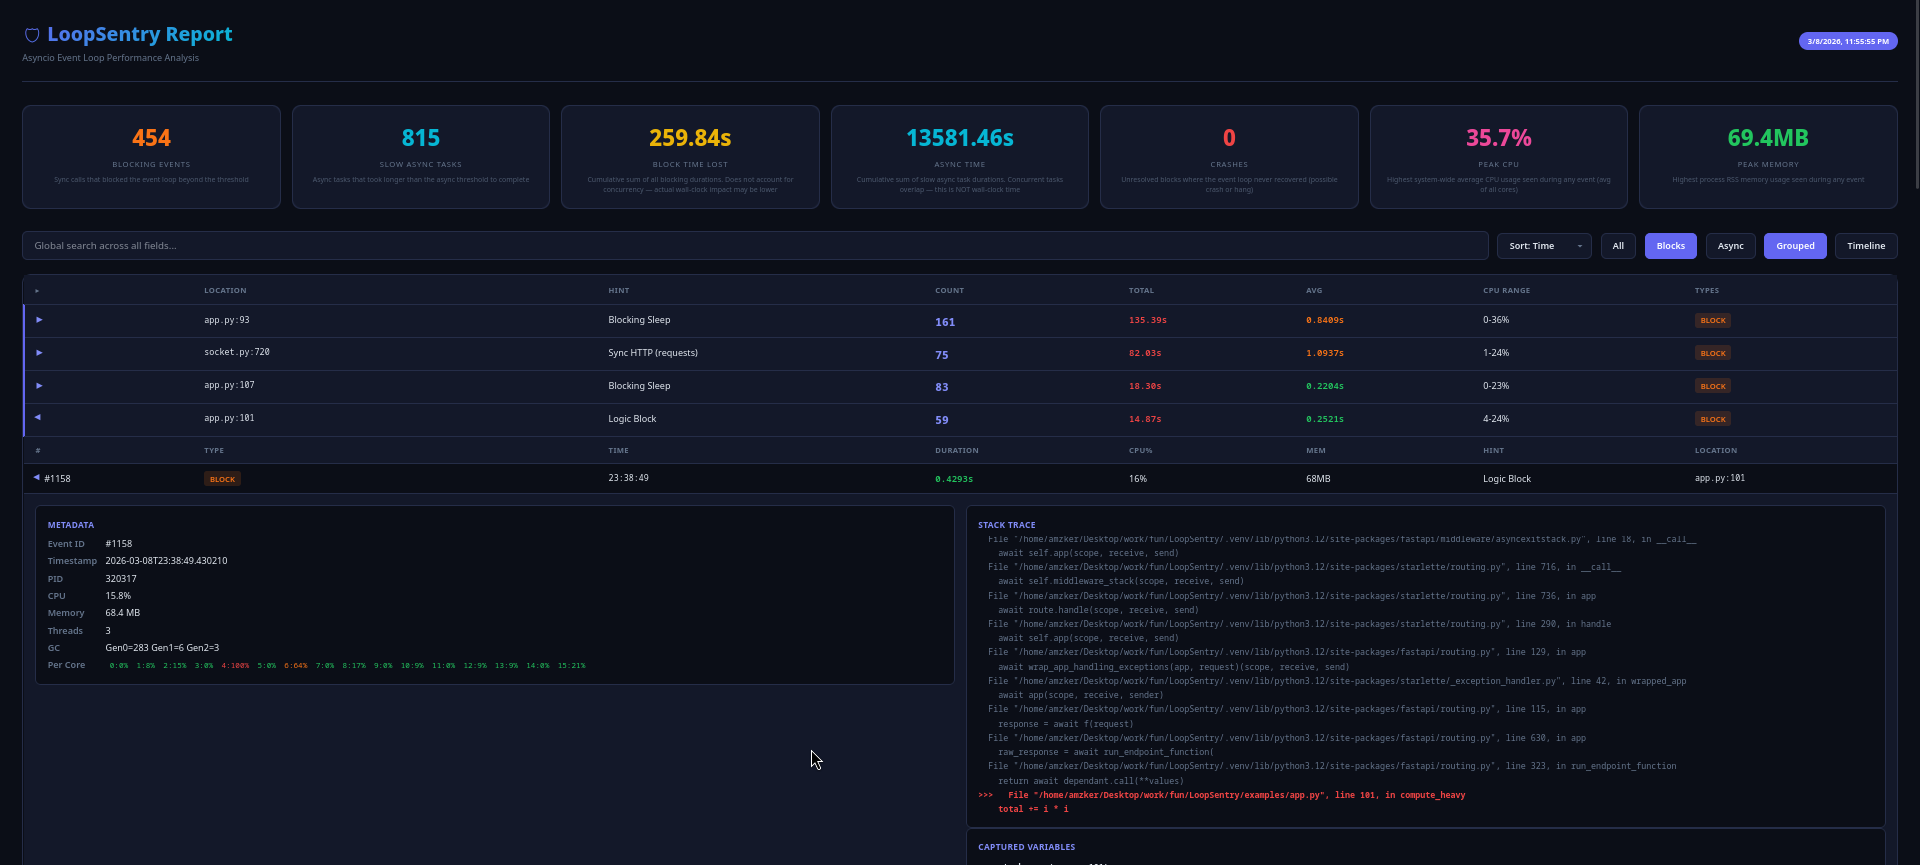Click BLOCK badge in app.py:107 row
The height and width of the screenshot is (865, 1920).
coord(1713,387)
